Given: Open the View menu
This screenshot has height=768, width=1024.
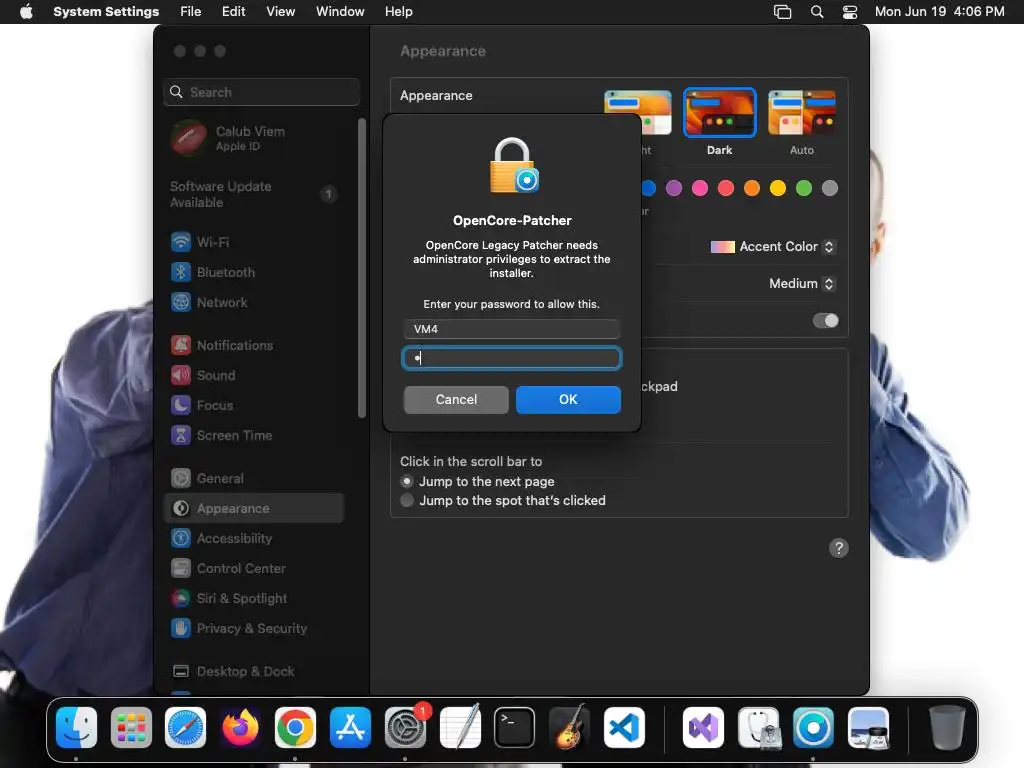Looking at the screenshot, I should [281, 12].
